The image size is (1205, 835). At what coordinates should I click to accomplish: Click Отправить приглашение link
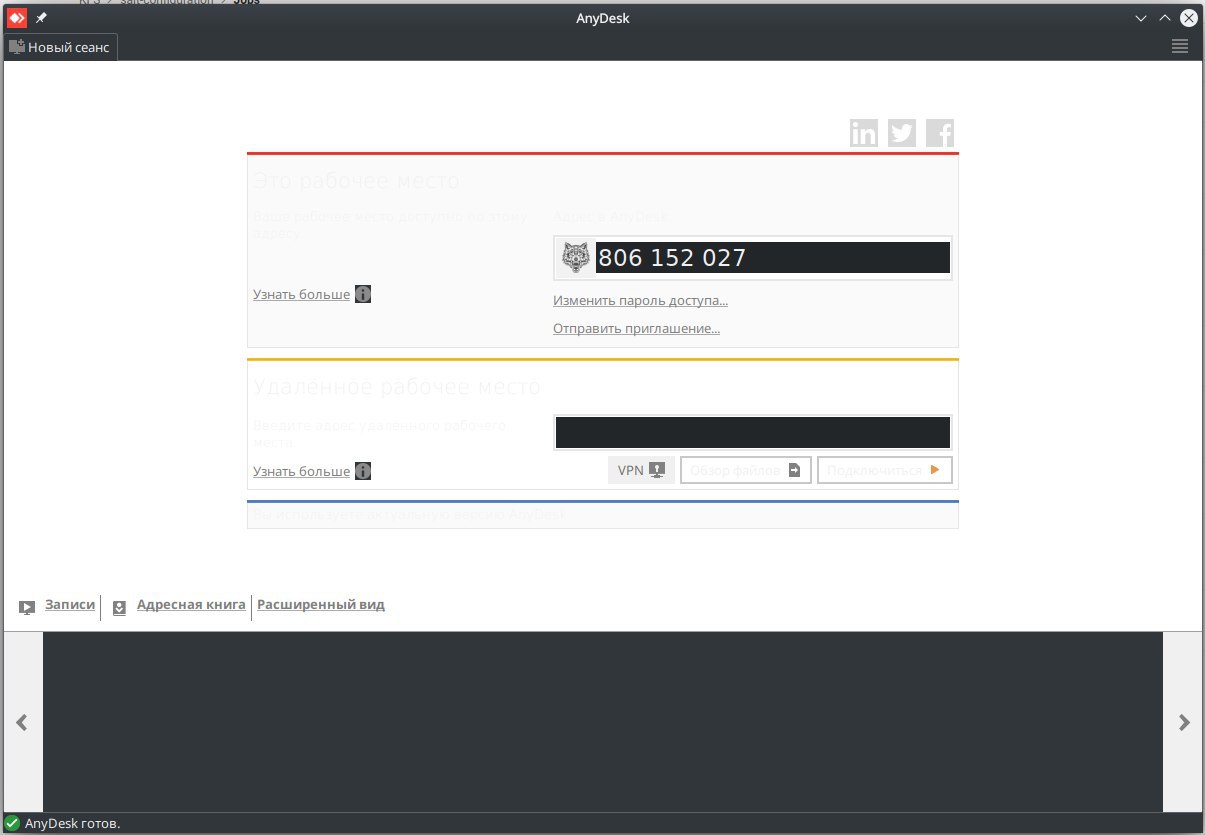pyautogui.click(x=637, y=328)
